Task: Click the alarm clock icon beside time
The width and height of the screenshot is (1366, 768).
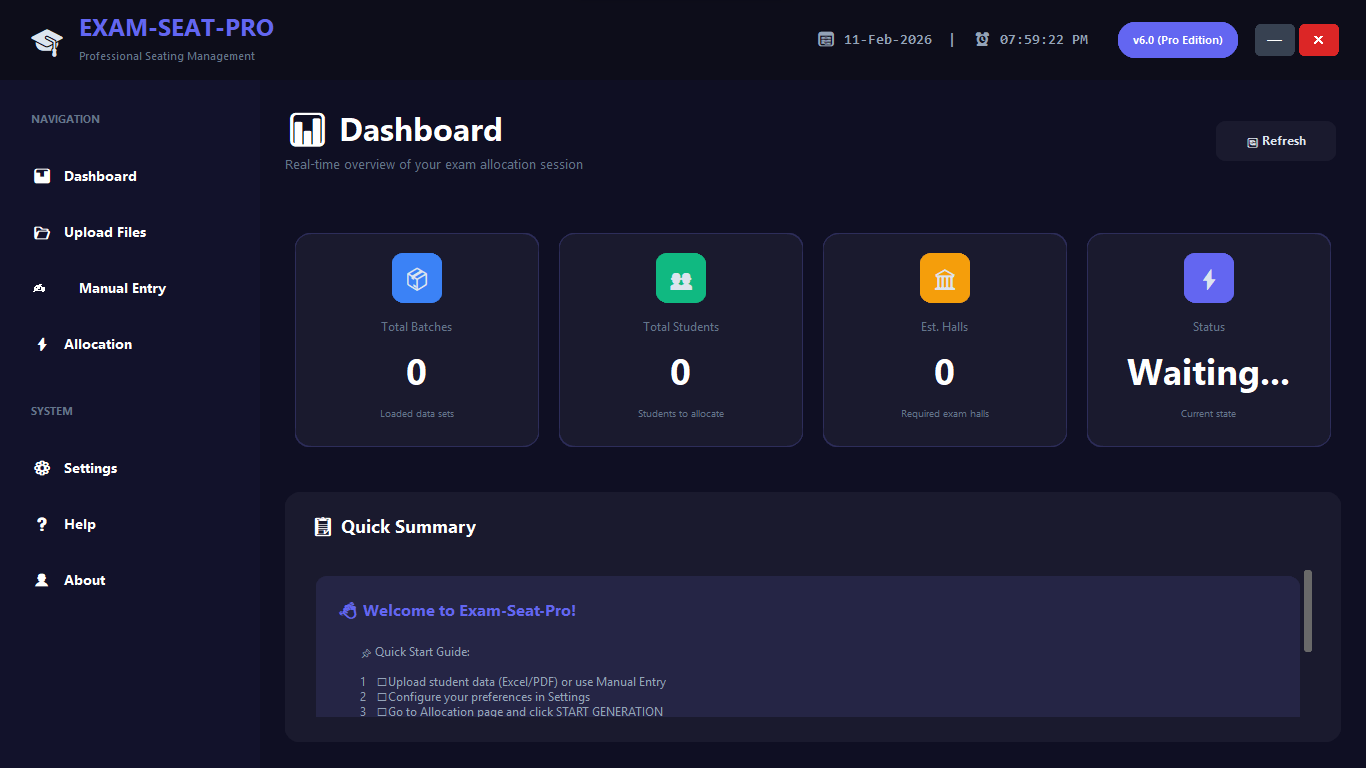Action: pos(982,40)
